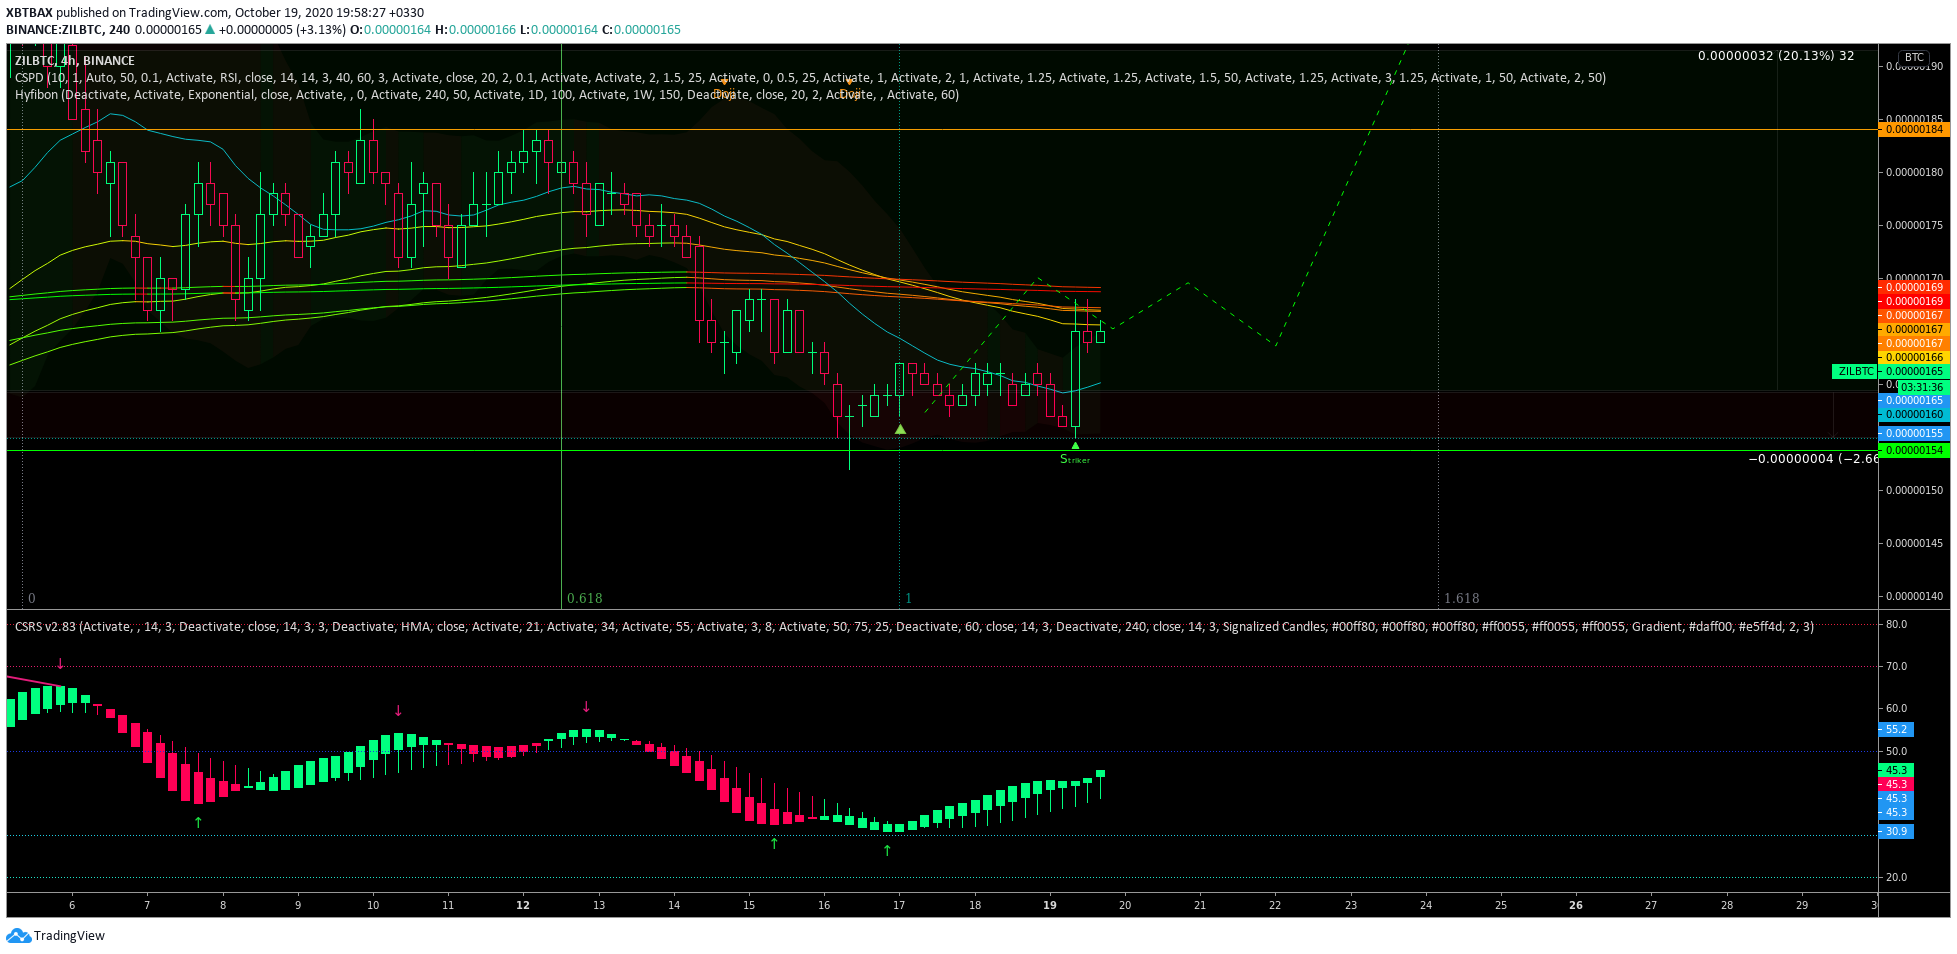Click the TradingView logo at bottom left
Viewport: 1957px width, 954px height.
(x=56, y=936)
